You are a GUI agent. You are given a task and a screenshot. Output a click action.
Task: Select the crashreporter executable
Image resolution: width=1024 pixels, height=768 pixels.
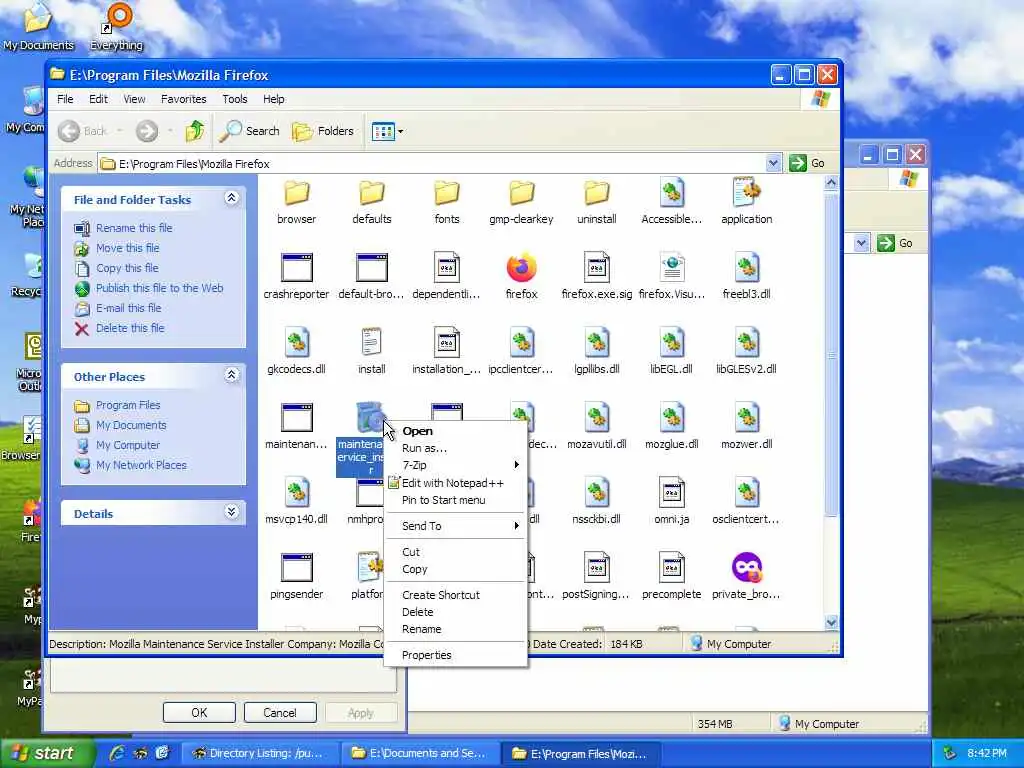click(296, 268)
